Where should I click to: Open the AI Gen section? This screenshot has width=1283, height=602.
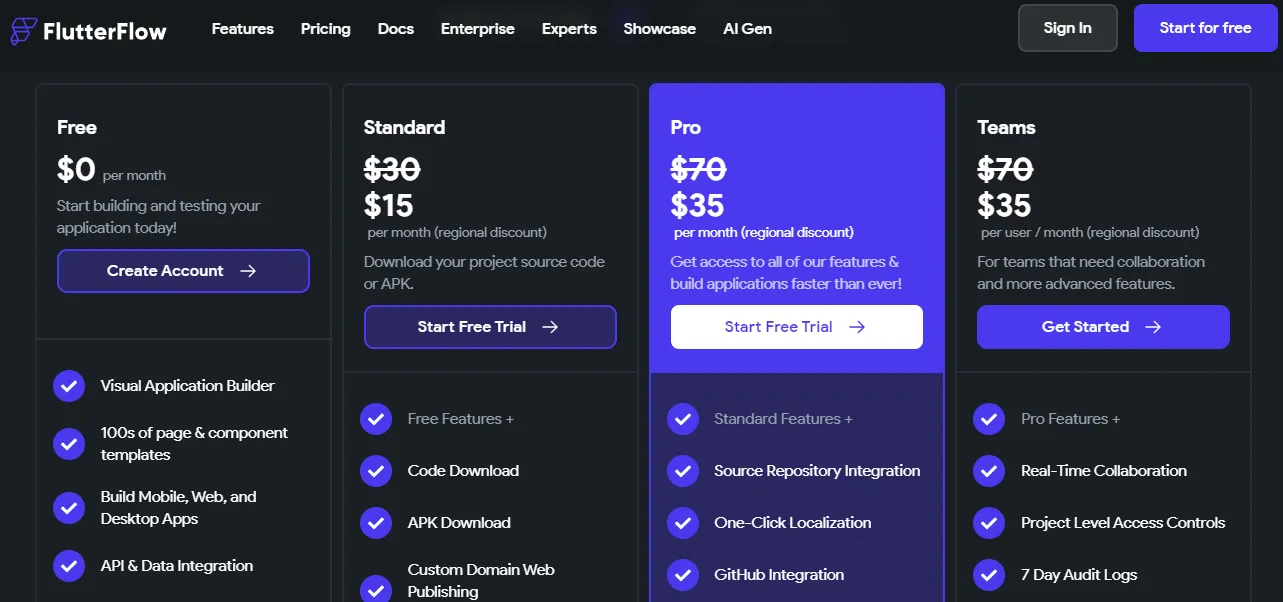746,29
